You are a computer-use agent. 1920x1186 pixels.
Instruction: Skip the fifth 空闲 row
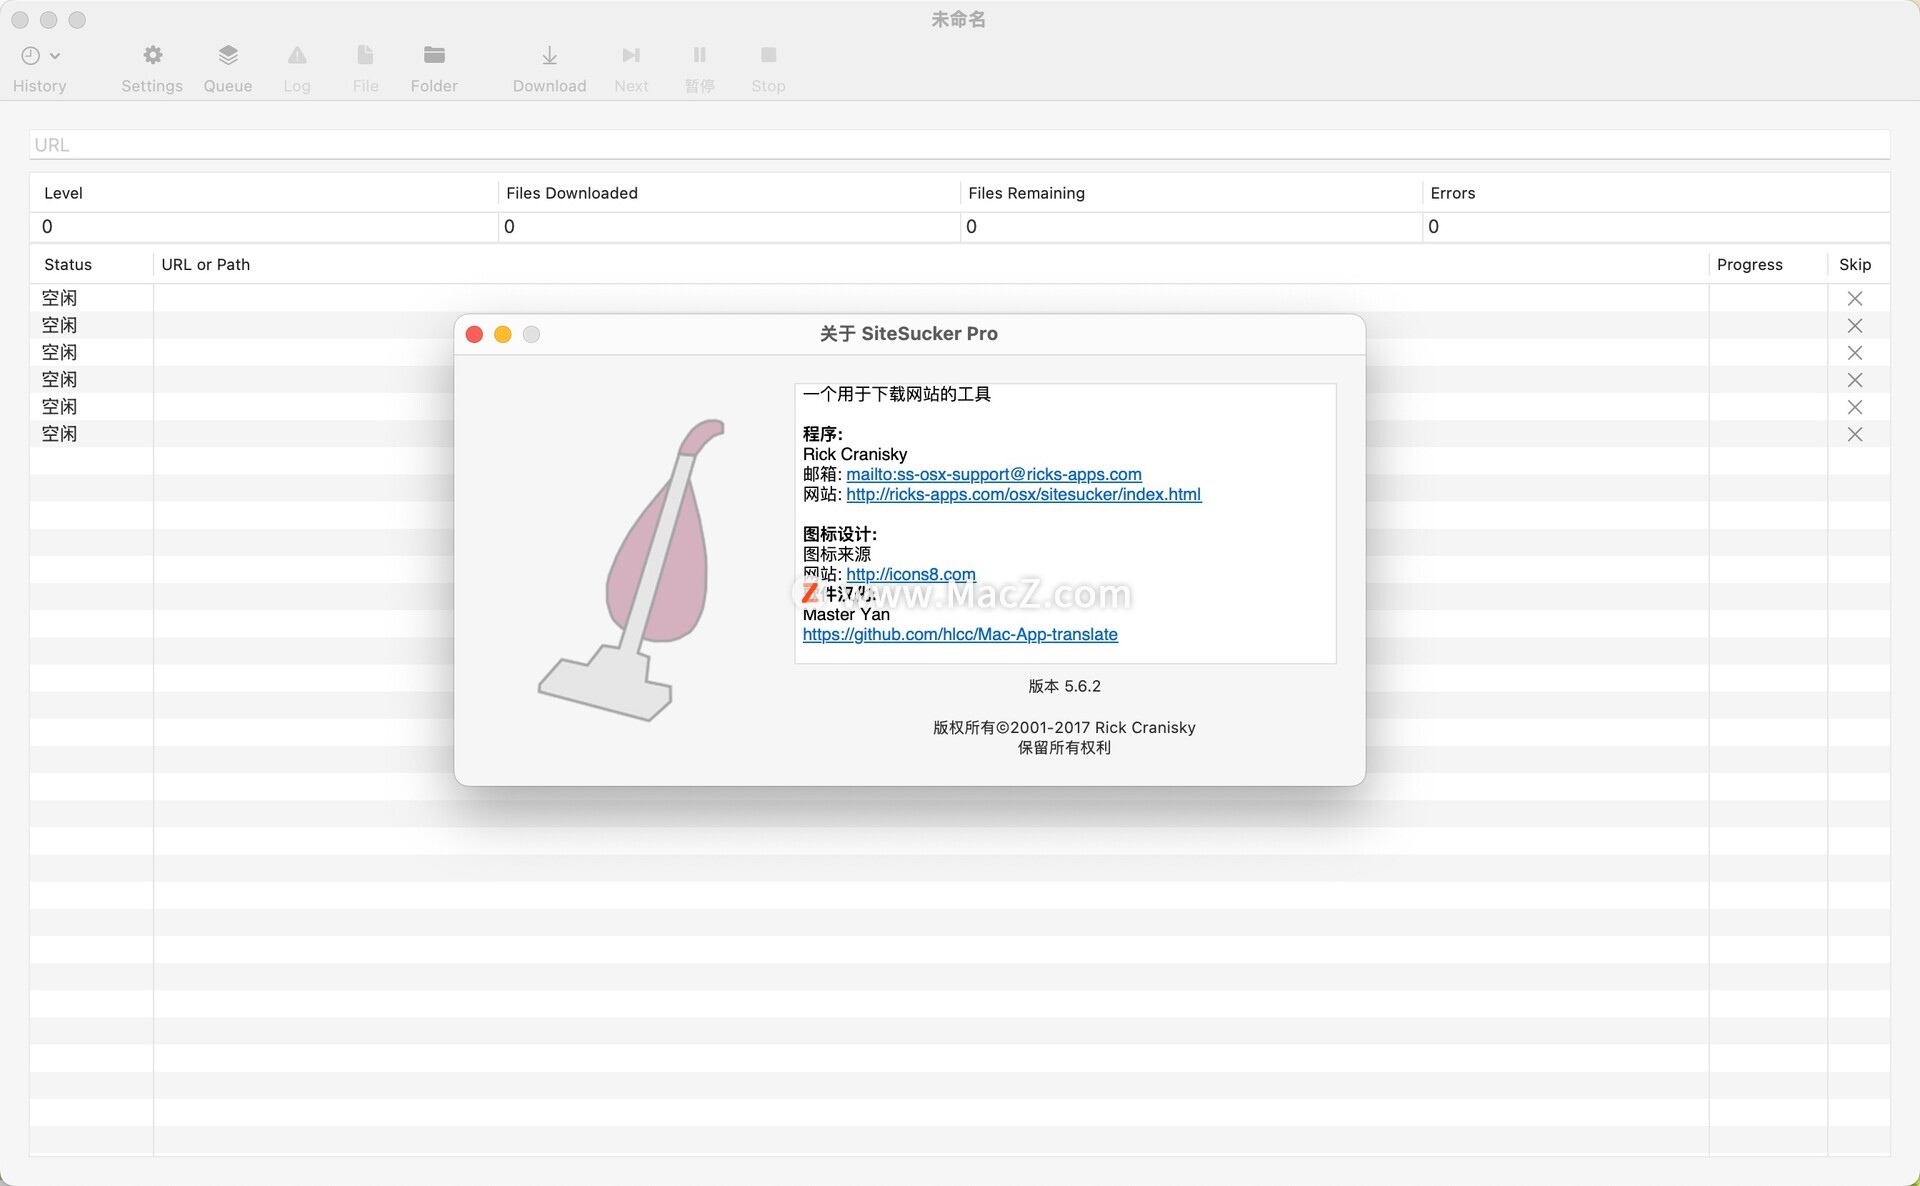click(x=1855, y=407)
